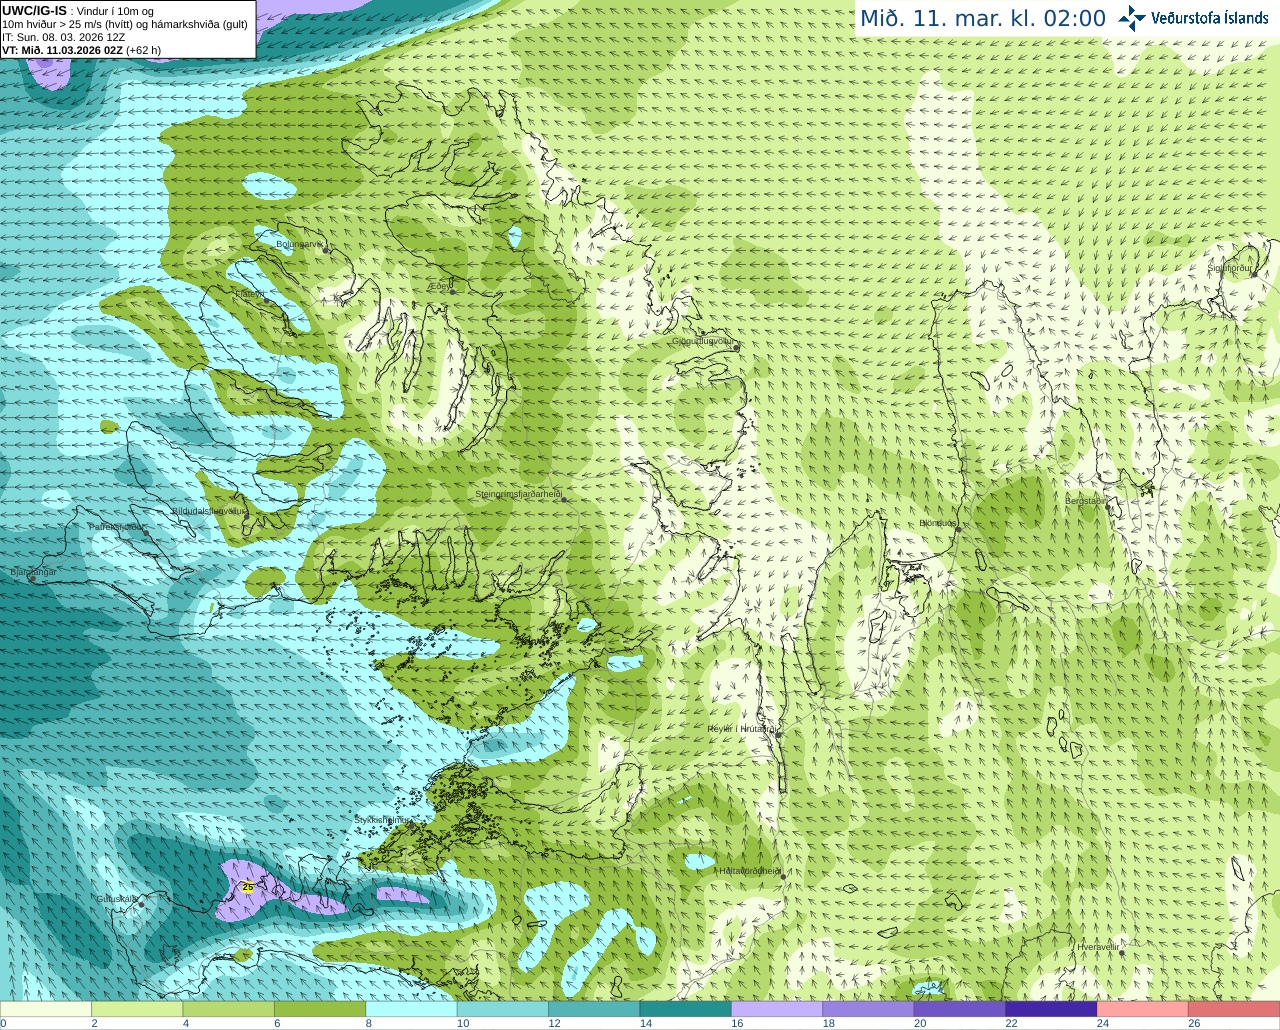Click the forecast time "Mið. 11. mar. kl. 02:00"
The height and width of the screenshot is (1030, 1280).
pyautogui.click(x=983, y=19)
